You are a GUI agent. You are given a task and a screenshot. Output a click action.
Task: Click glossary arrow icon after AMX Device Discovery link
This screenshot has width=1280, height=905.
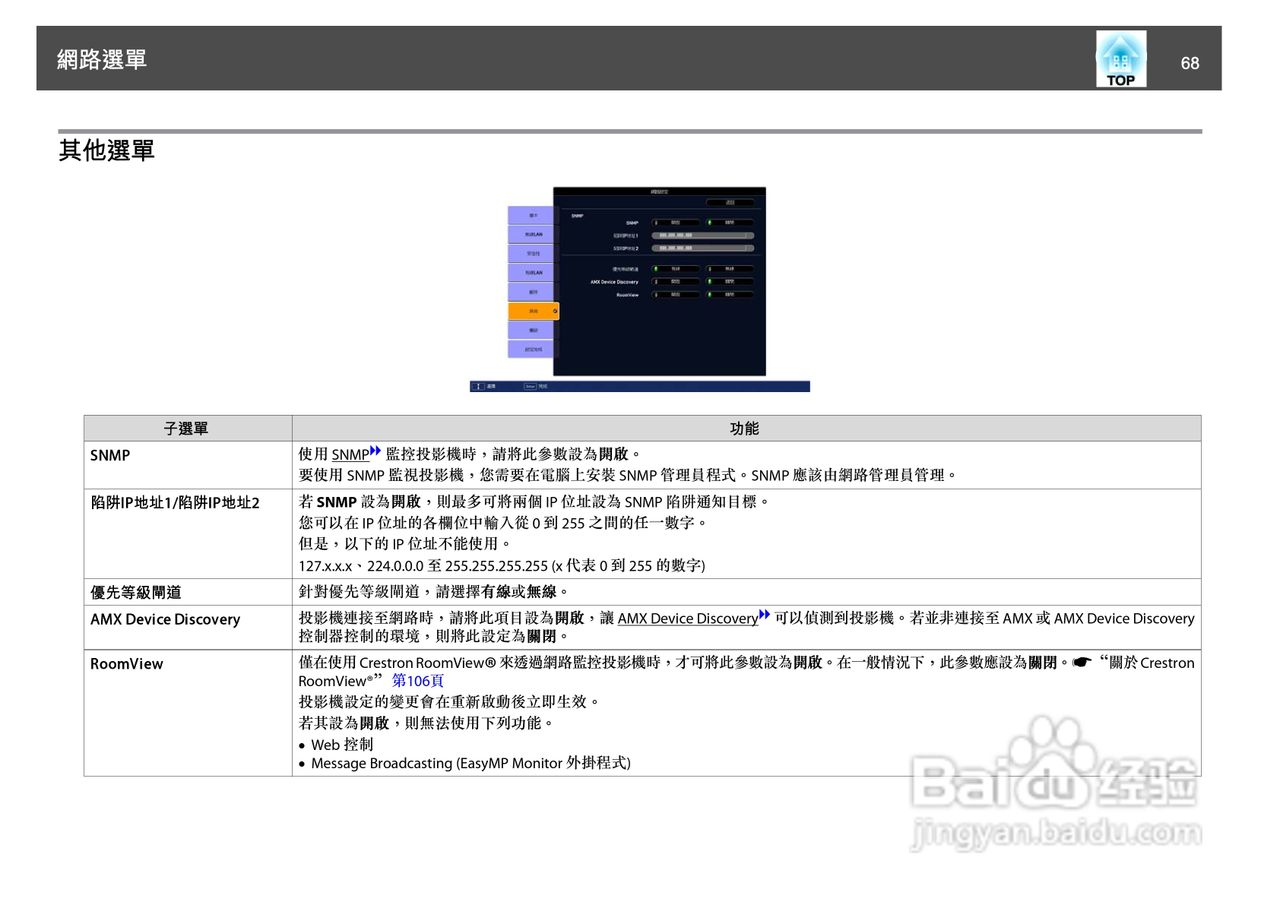[765, 616]
